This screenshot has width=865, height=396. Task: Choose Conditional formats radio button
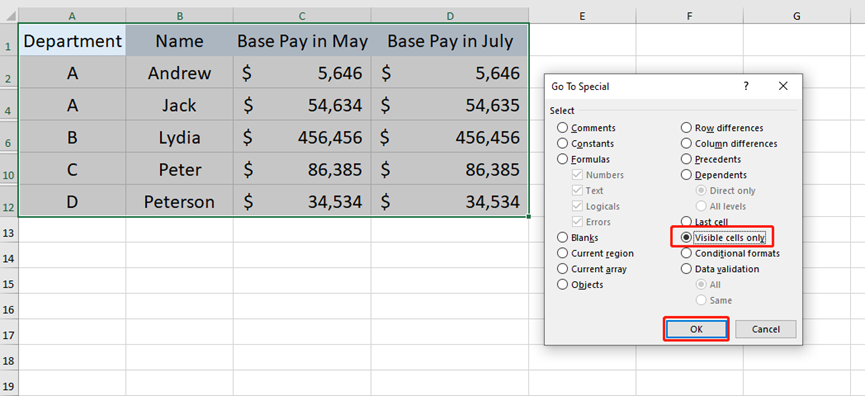686,253
